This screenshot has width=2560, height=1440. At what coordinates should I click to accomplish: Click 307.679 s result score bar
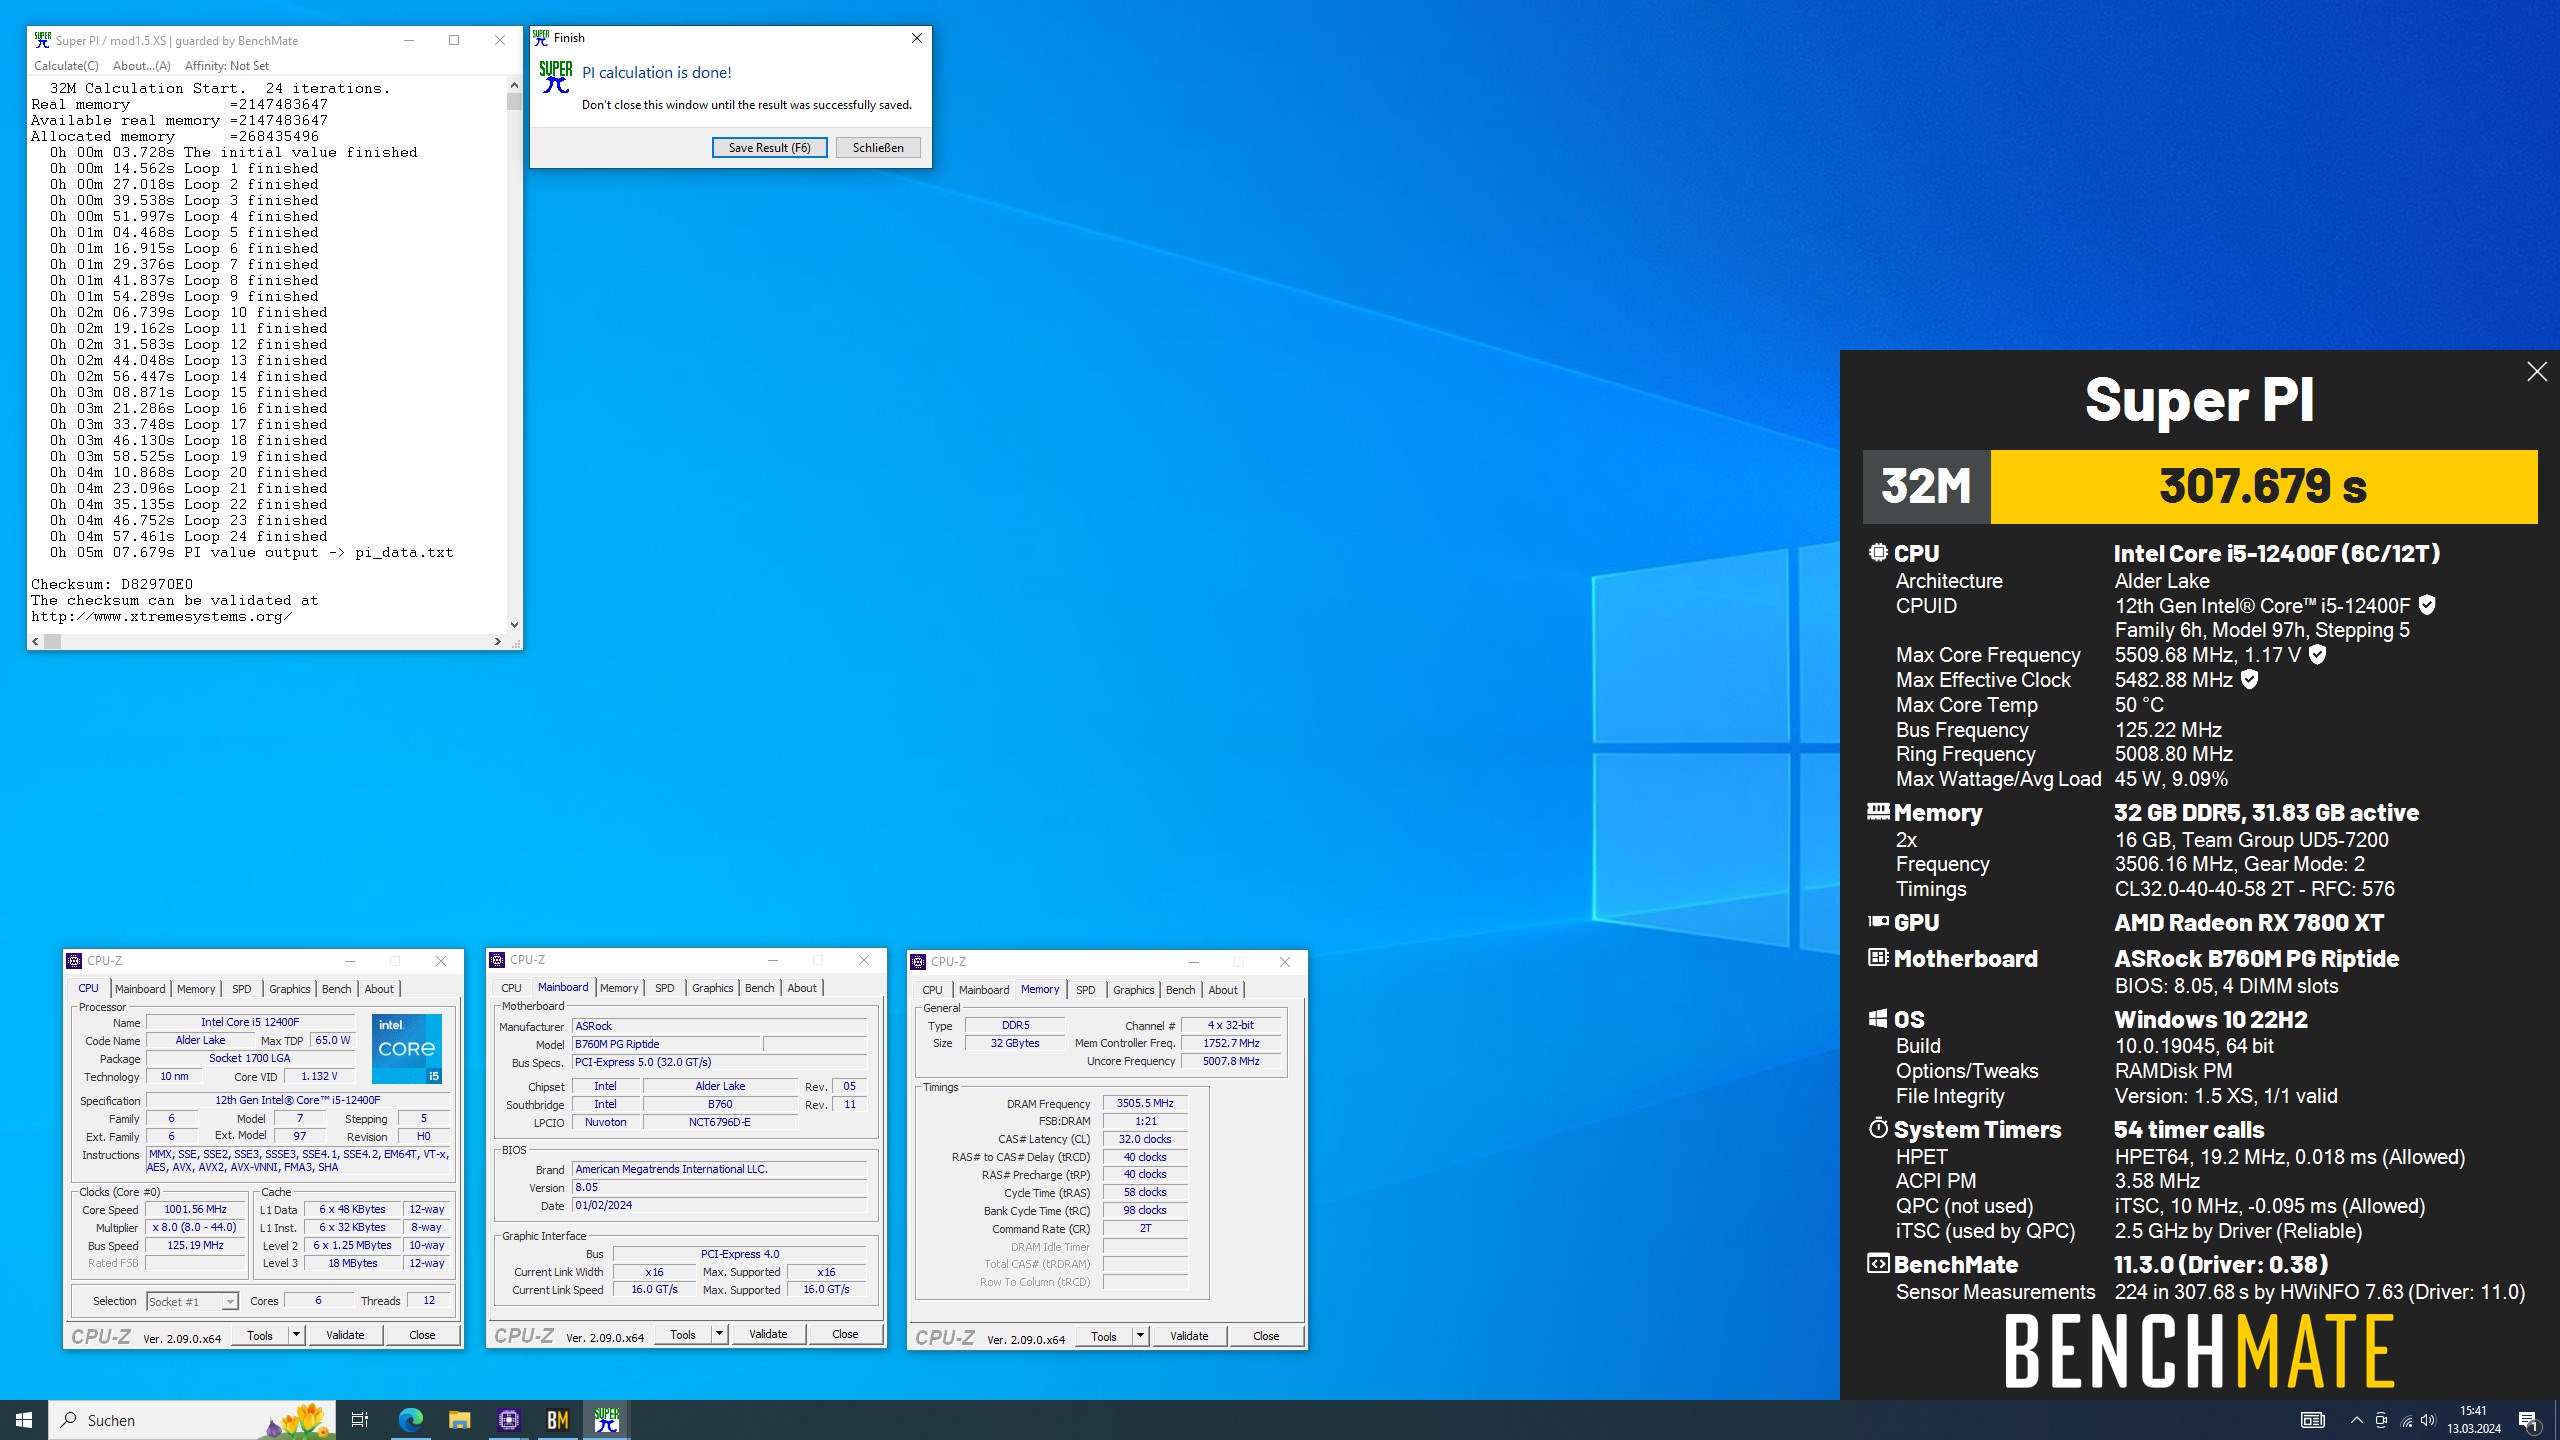[2263, 487]
